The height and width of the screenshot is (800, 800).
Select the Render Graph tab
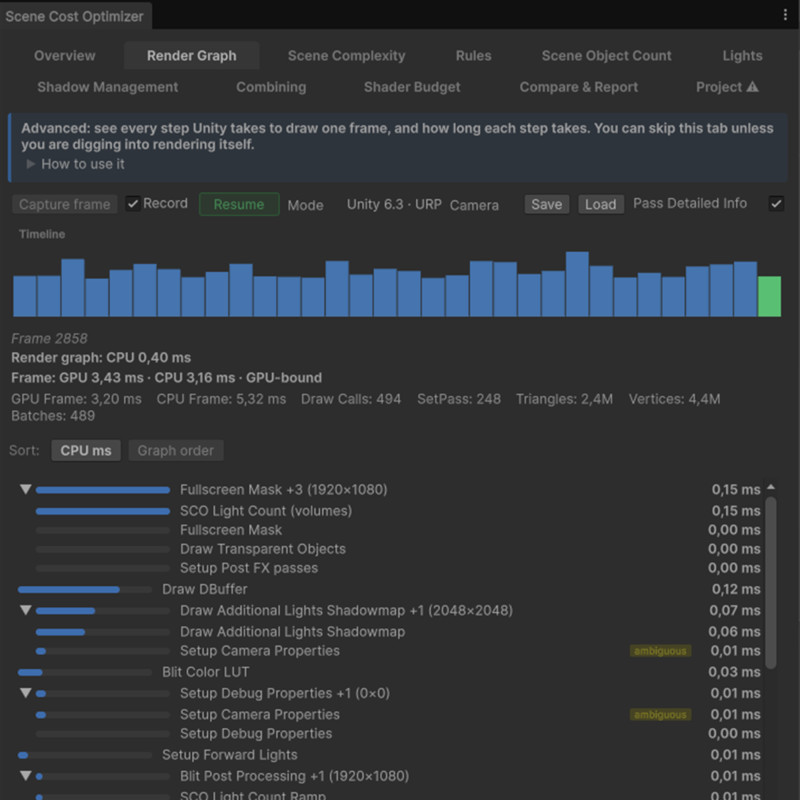(191, 56)
